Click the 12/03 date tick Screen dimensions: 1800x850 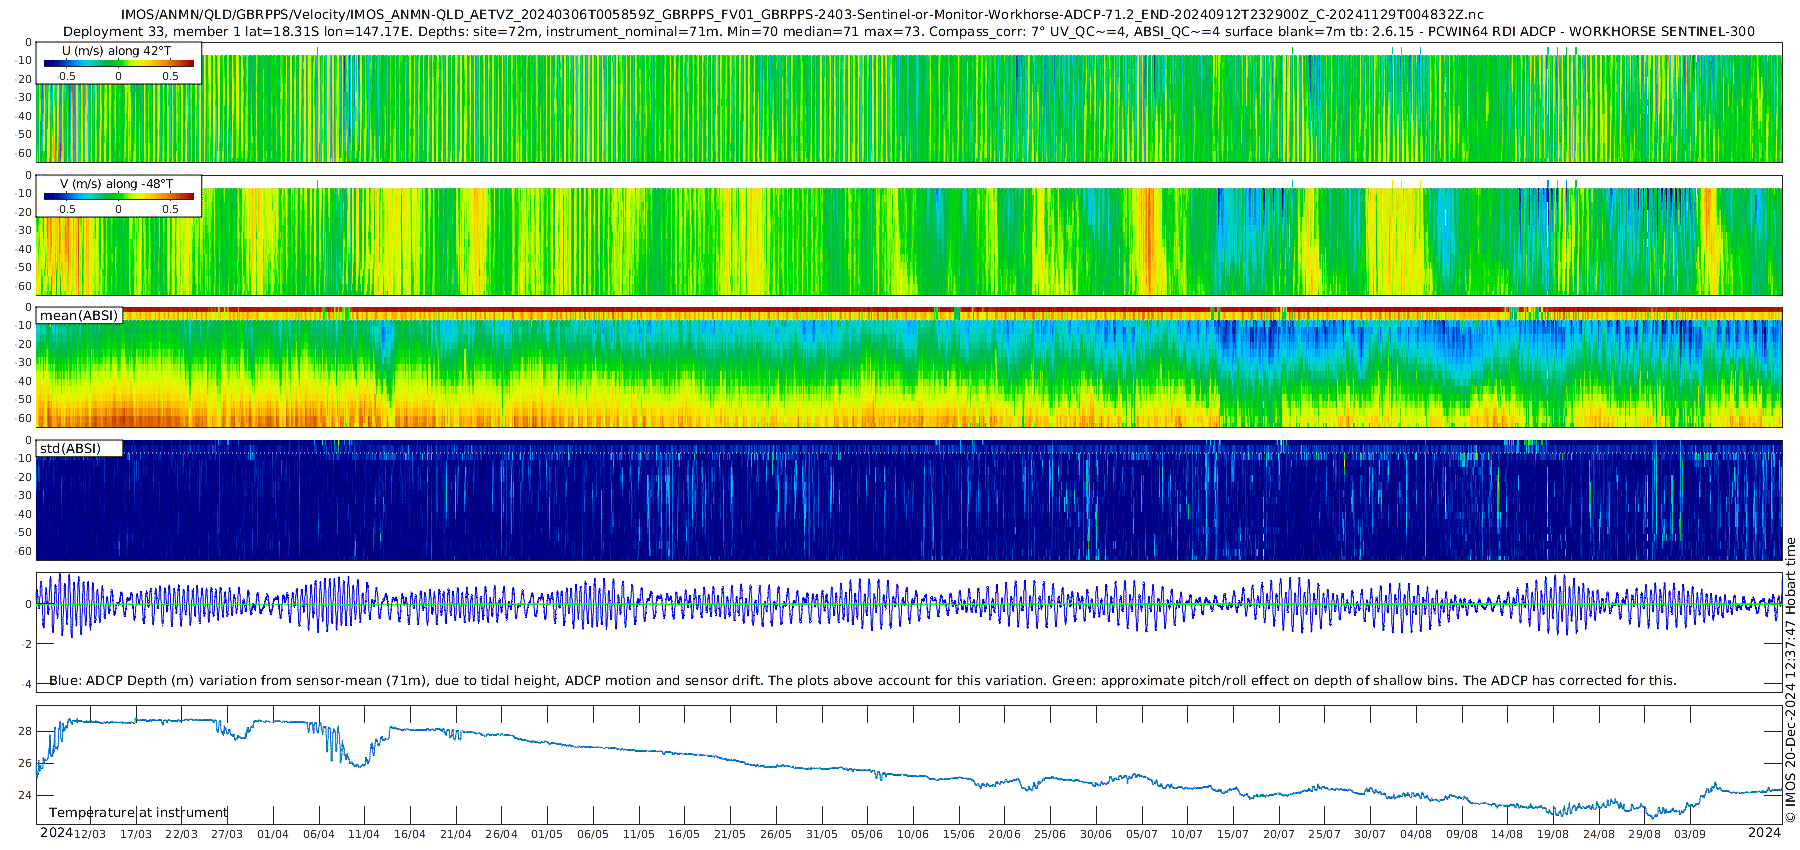(90, 834)
